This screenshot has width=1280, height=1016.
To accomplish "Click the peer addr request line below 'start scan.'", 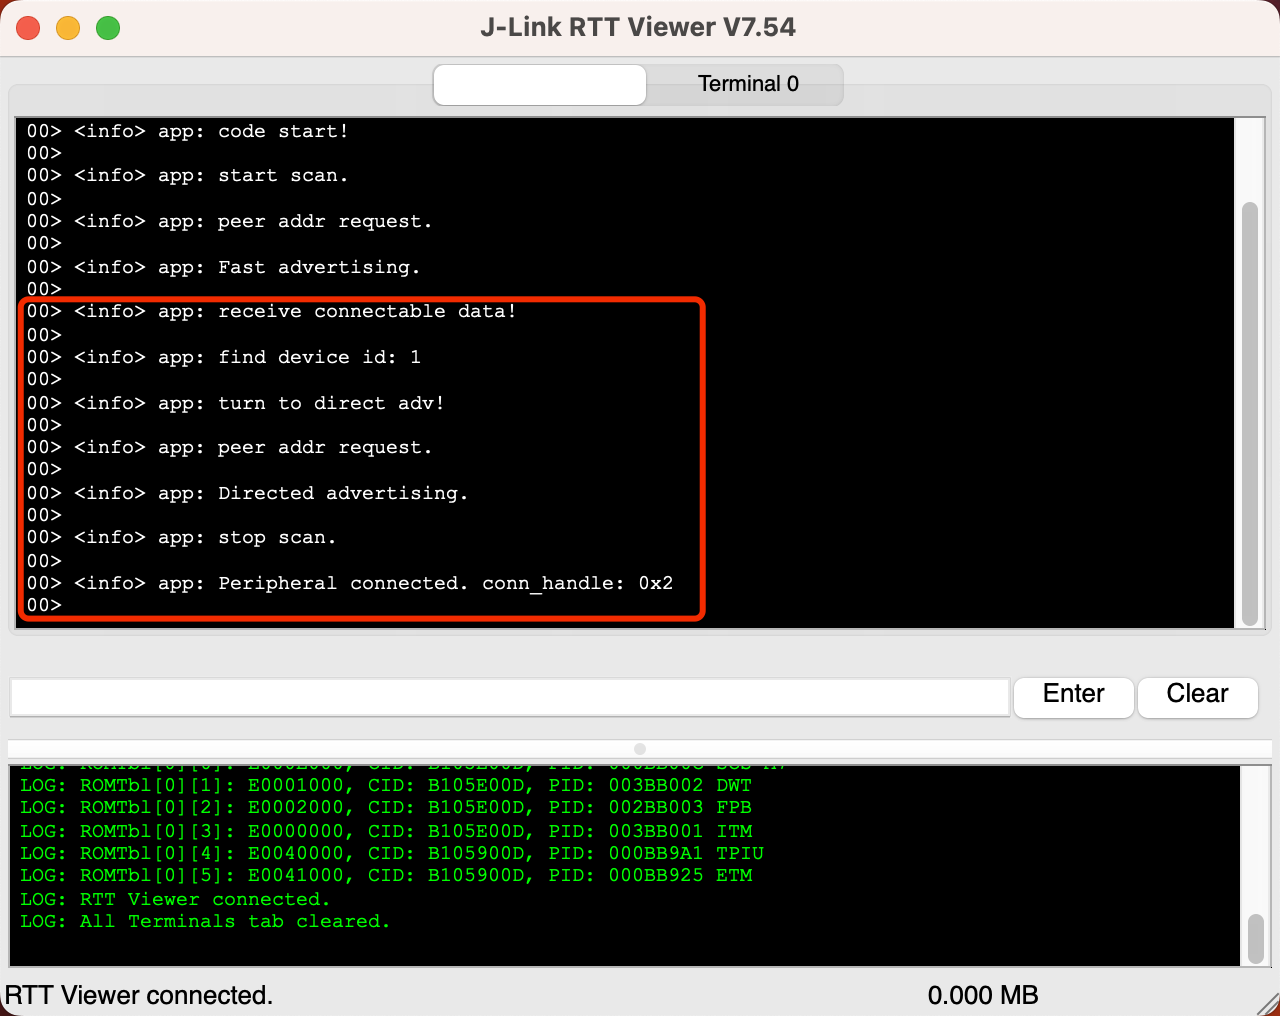I will (x=230, y=221).
